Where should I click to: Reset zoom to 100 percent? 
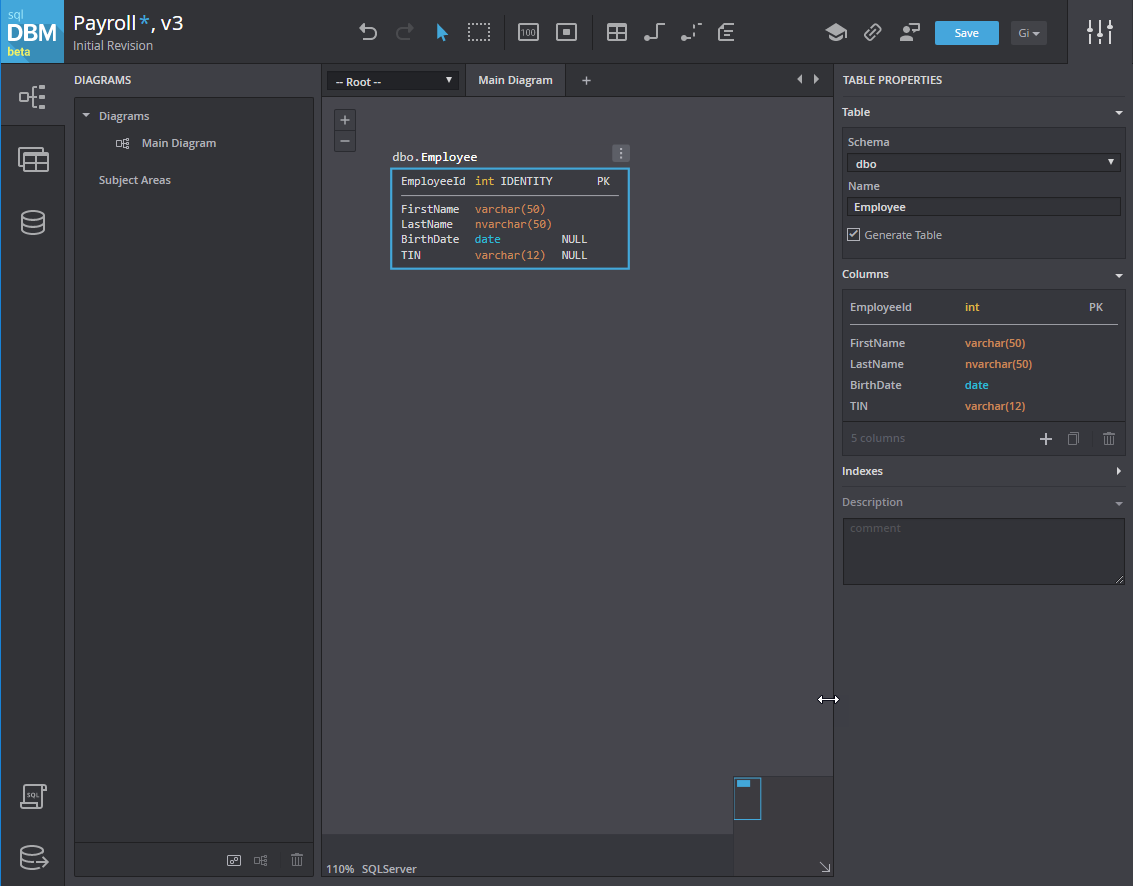pyautogui.click(x=527, y=32)
